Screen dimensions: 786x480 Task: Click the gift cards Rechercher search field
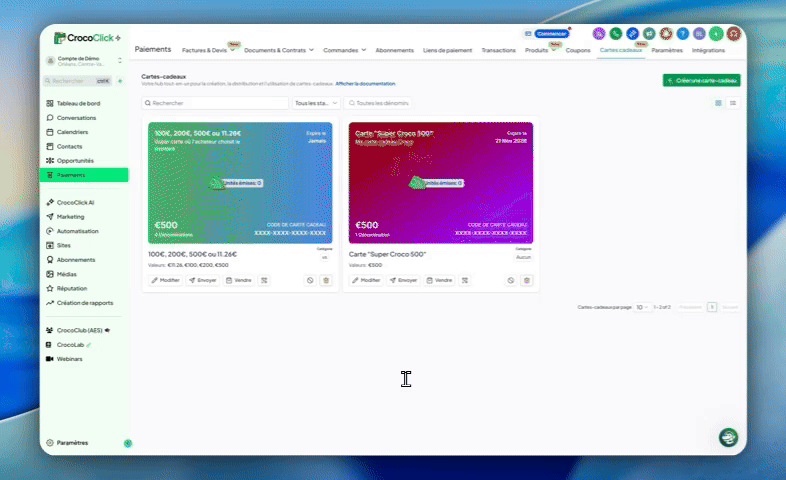[215, 103]
